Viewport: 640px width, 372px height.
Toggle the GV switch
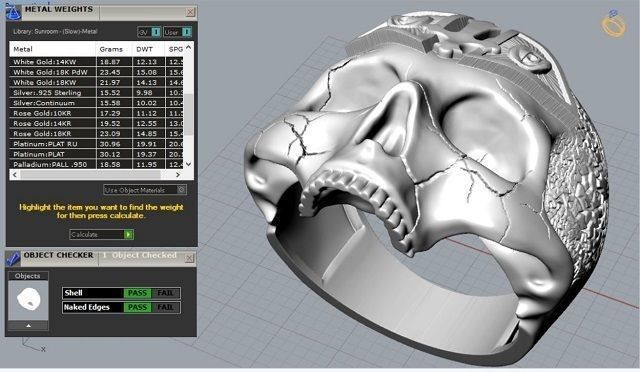[156, 32]
